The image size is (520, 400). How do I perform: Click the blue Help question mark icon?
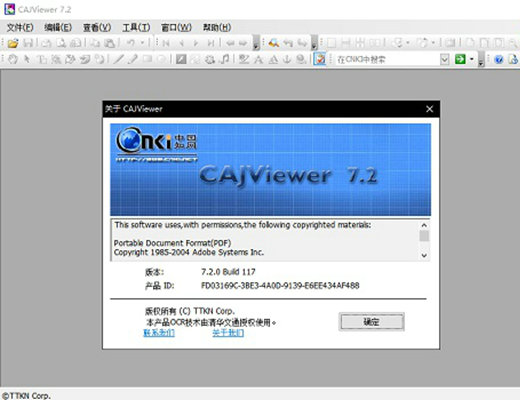coord(499,59)
